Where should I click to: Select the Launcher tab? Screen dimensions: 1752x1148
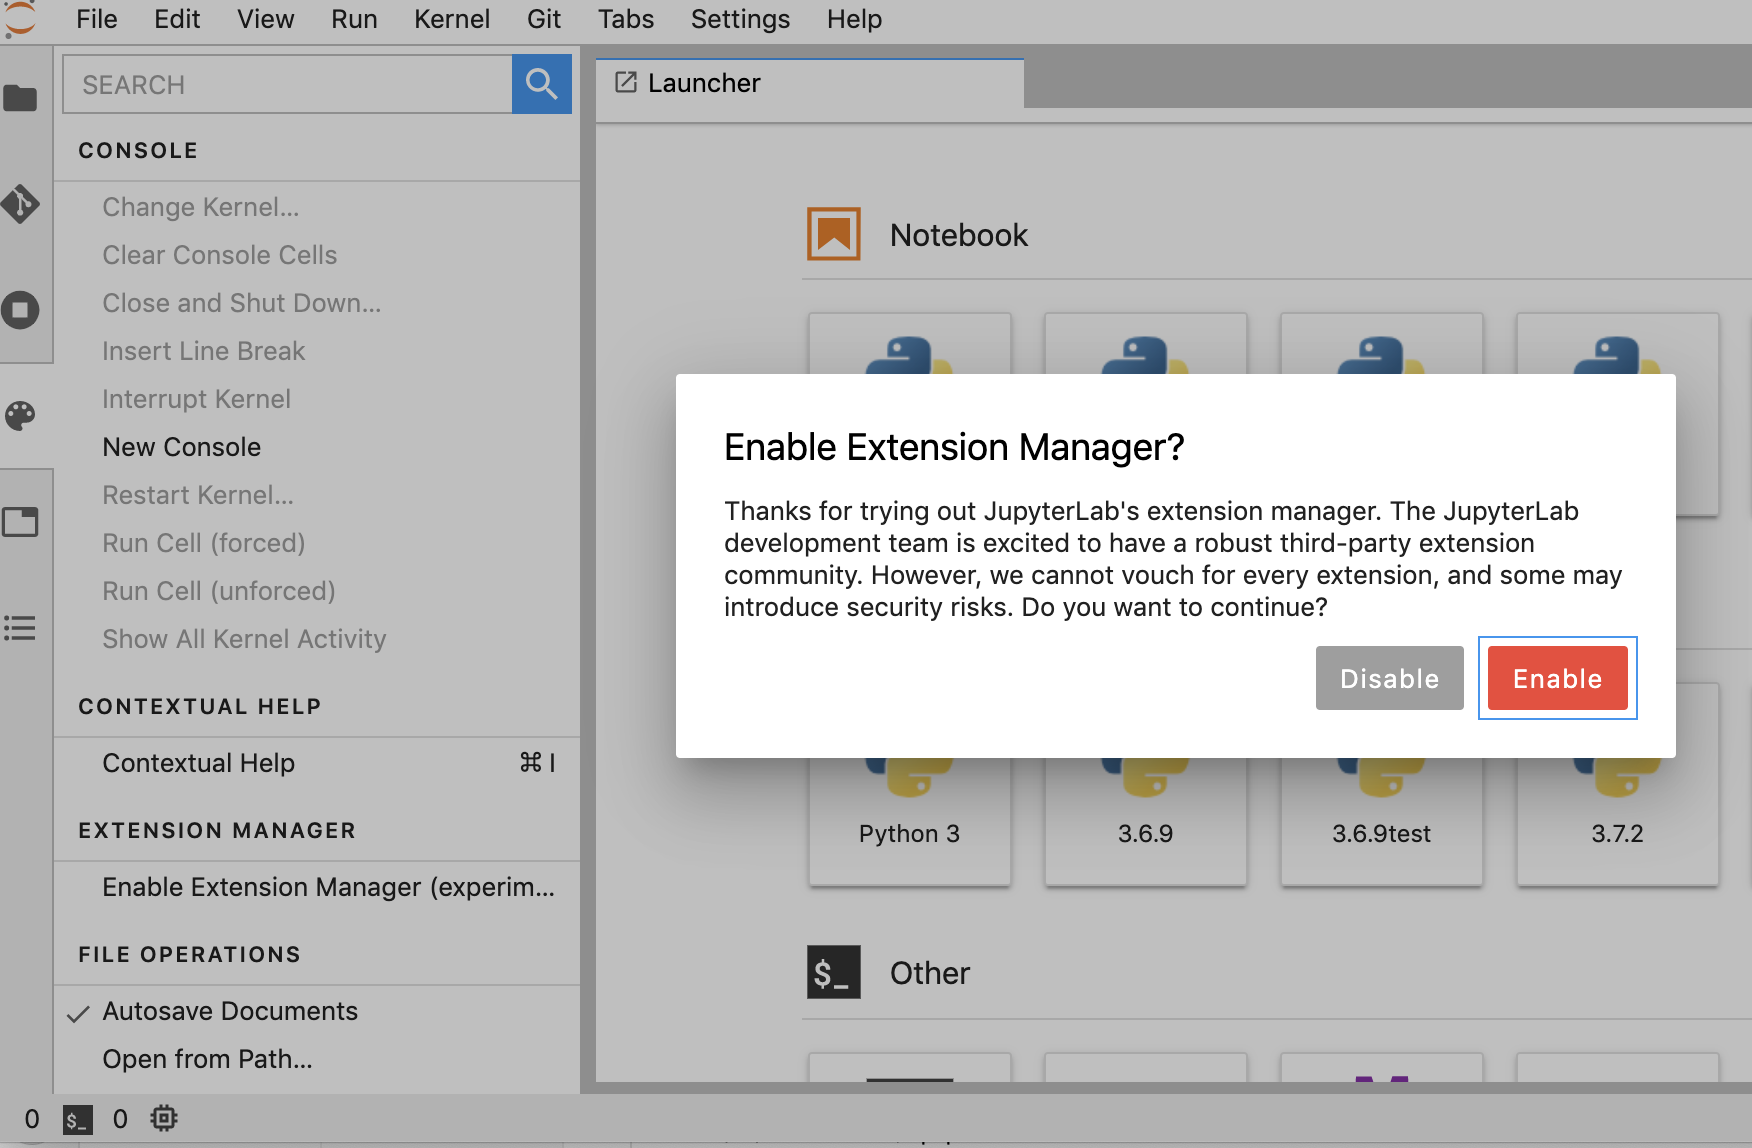pyautogui.click(x=810, y=83)
